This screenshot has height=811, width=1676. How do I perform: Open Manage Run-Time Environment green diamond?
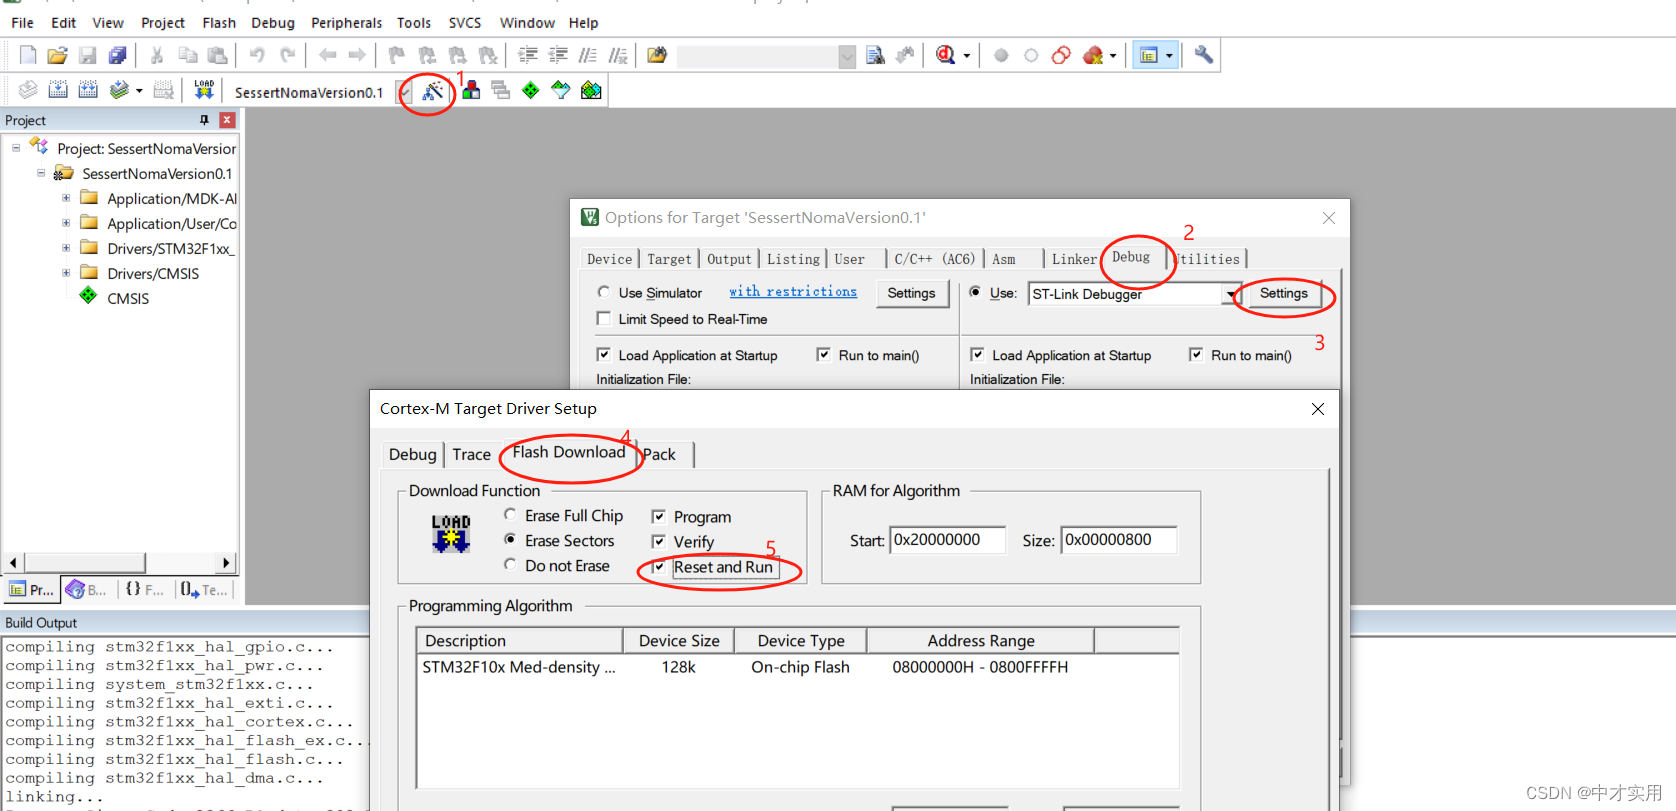click(531, 90)
